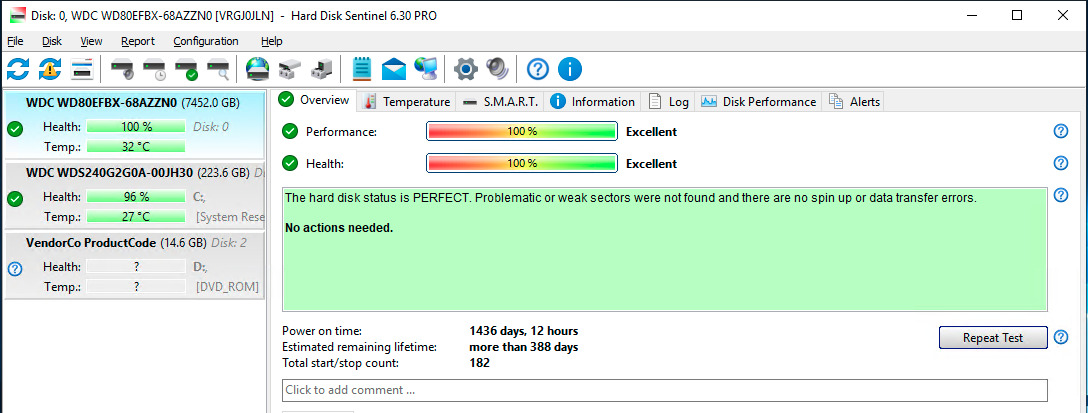Click the Health gradient bar in Overview
1088x413 pixels.
tap(521, 164)
